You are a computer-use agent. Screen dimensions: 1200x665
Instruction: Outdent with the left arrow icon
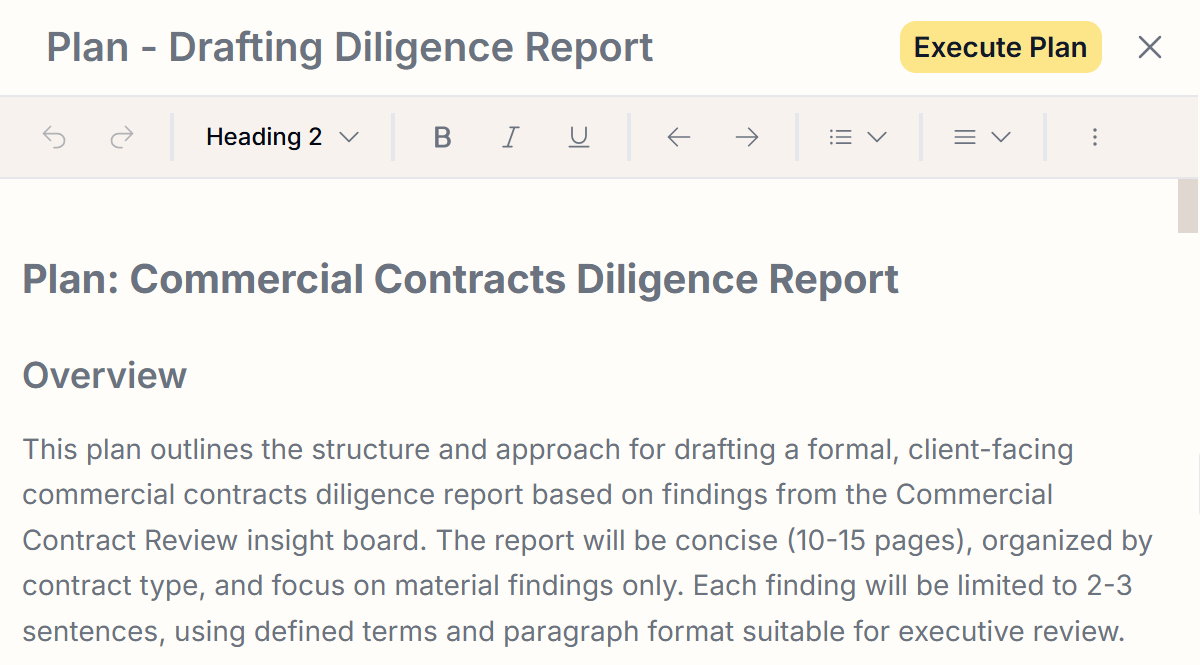pos(679,137)
